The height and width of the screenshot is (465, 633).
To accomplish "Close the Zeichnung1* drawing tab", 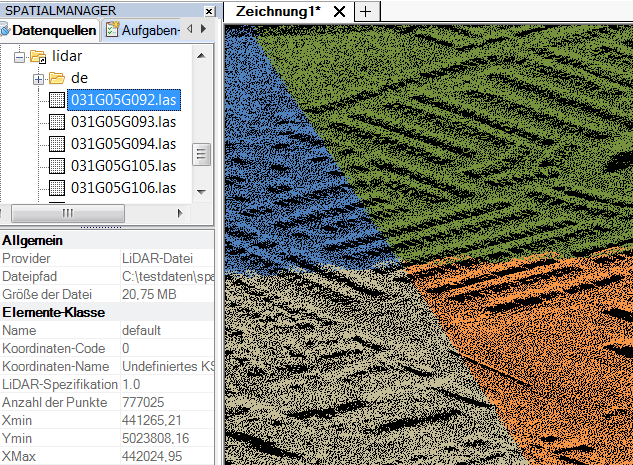I will [340, 12].
